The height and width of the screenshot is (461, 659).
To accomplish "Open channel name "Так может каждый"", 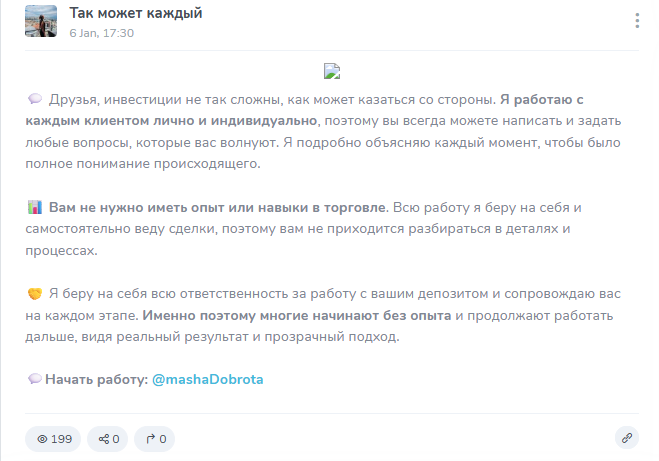I will coord(136,13).
